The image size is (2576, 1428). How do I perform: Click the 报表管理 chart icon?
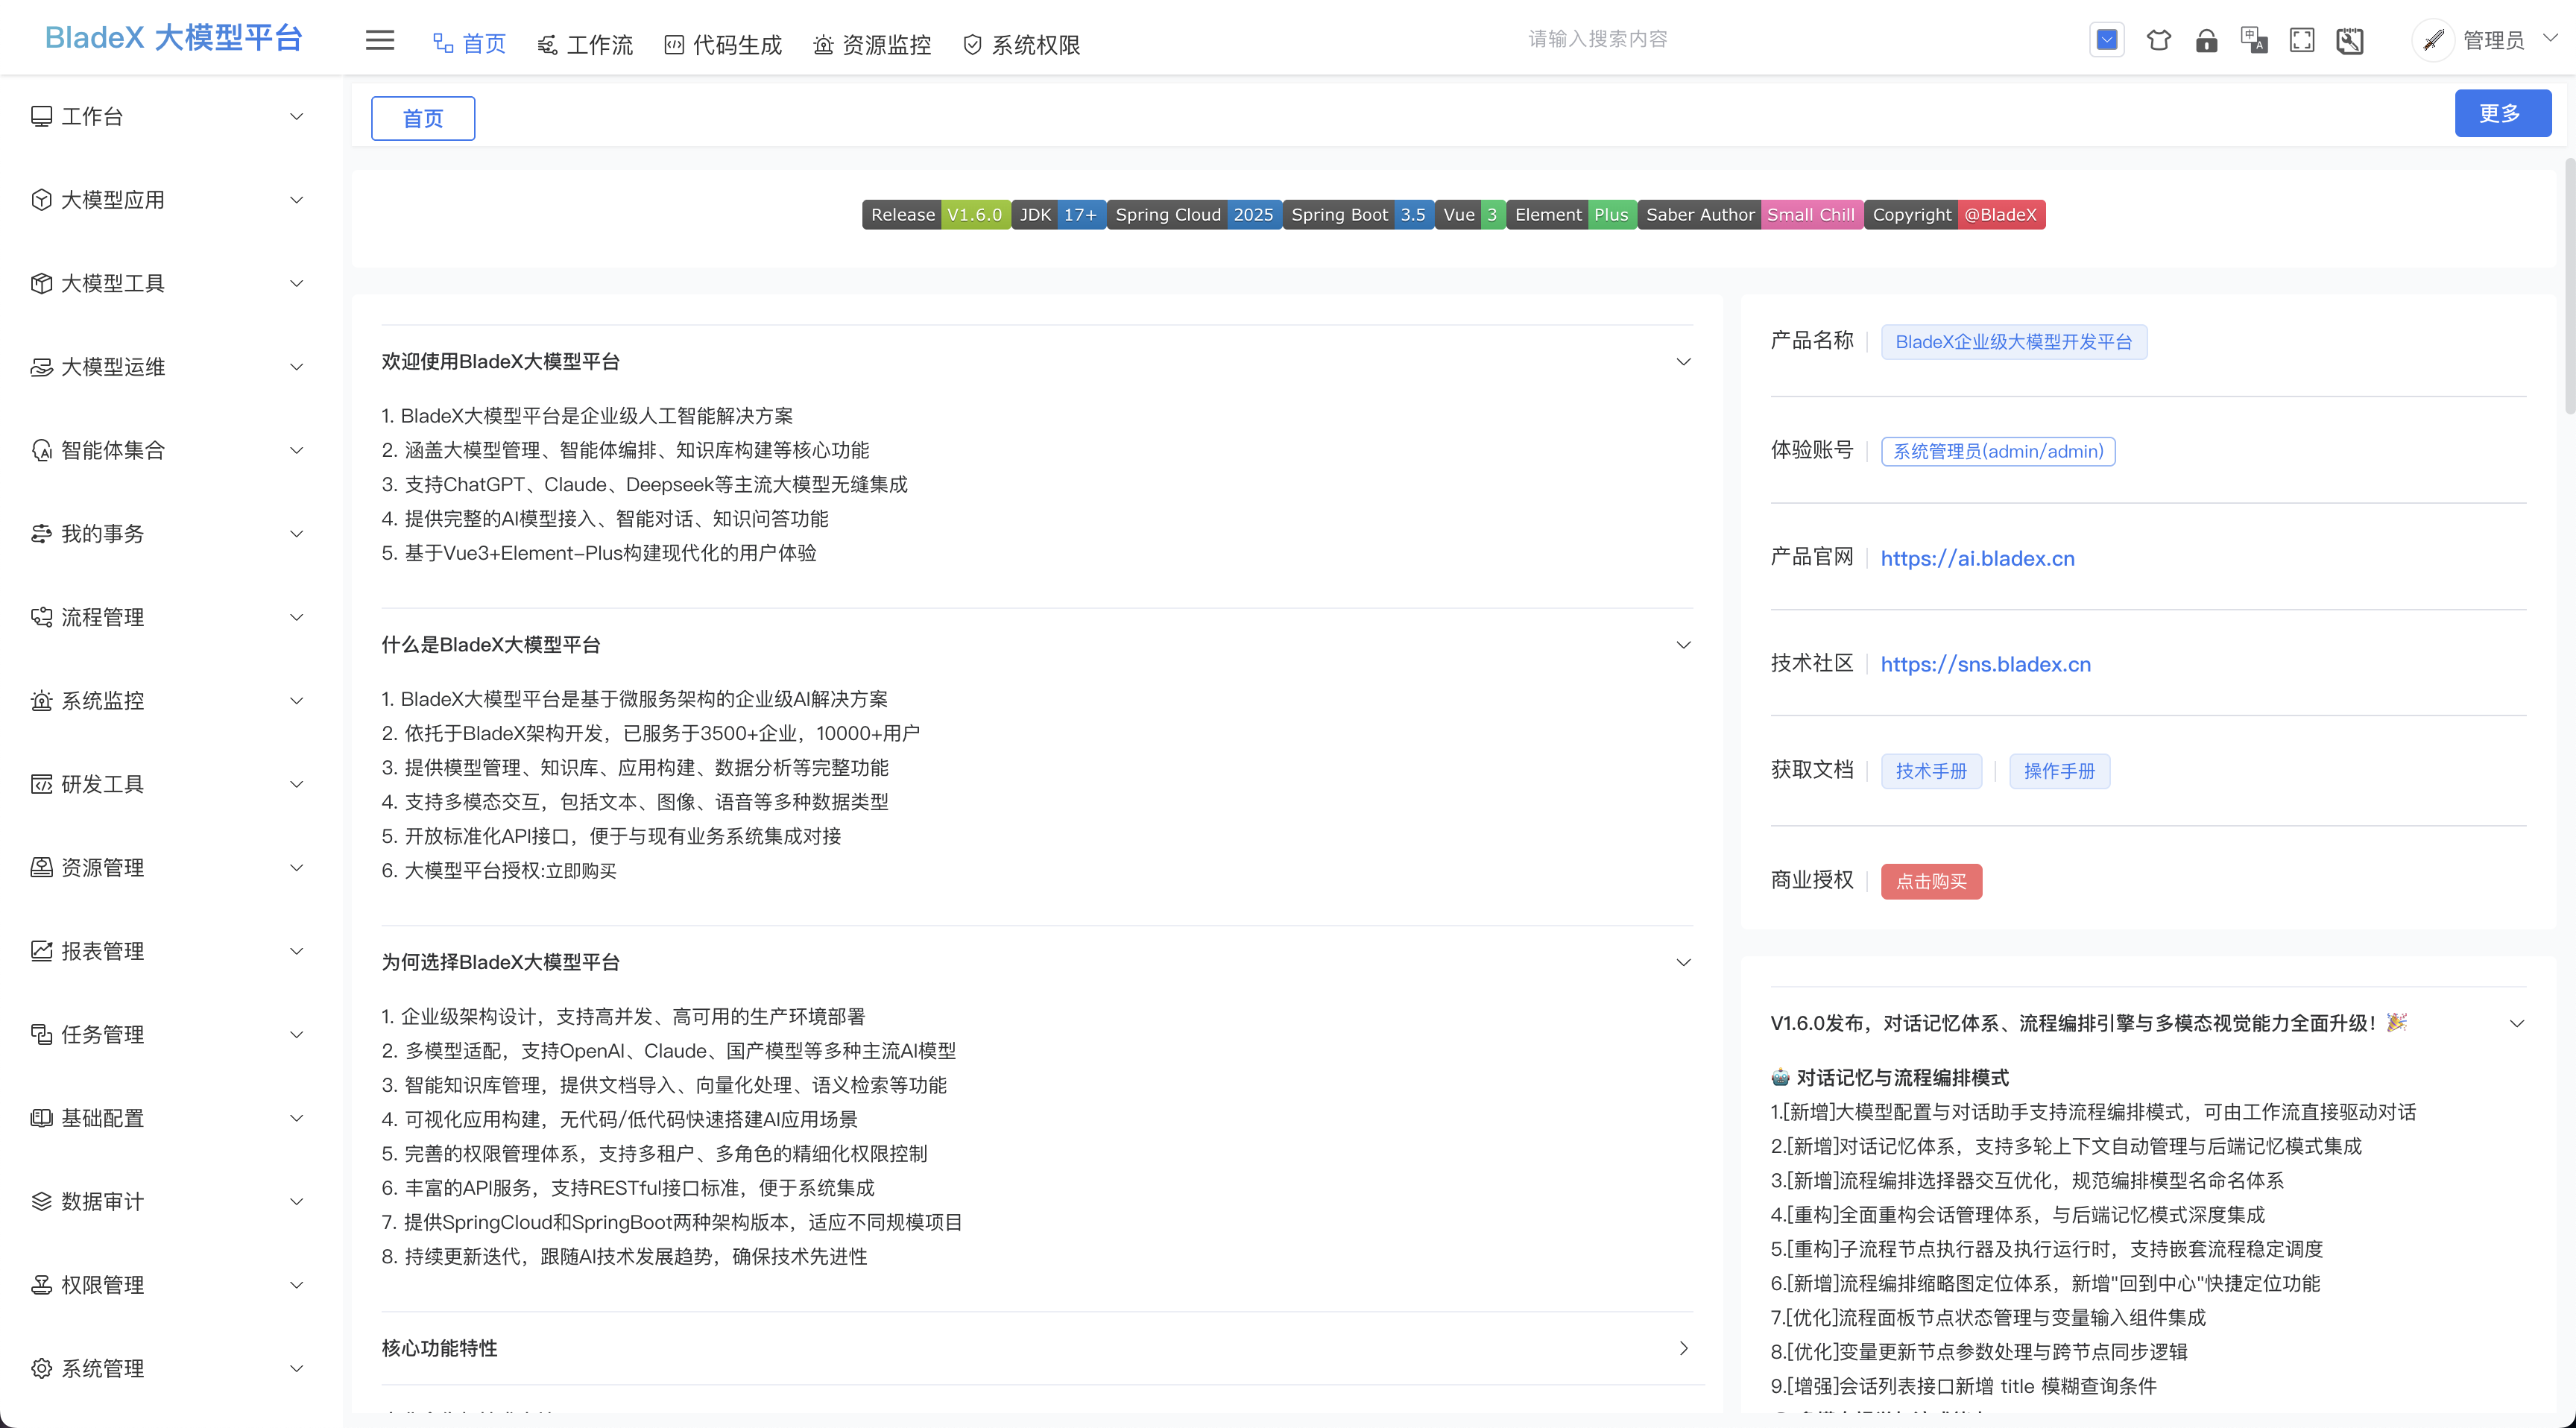41,951
